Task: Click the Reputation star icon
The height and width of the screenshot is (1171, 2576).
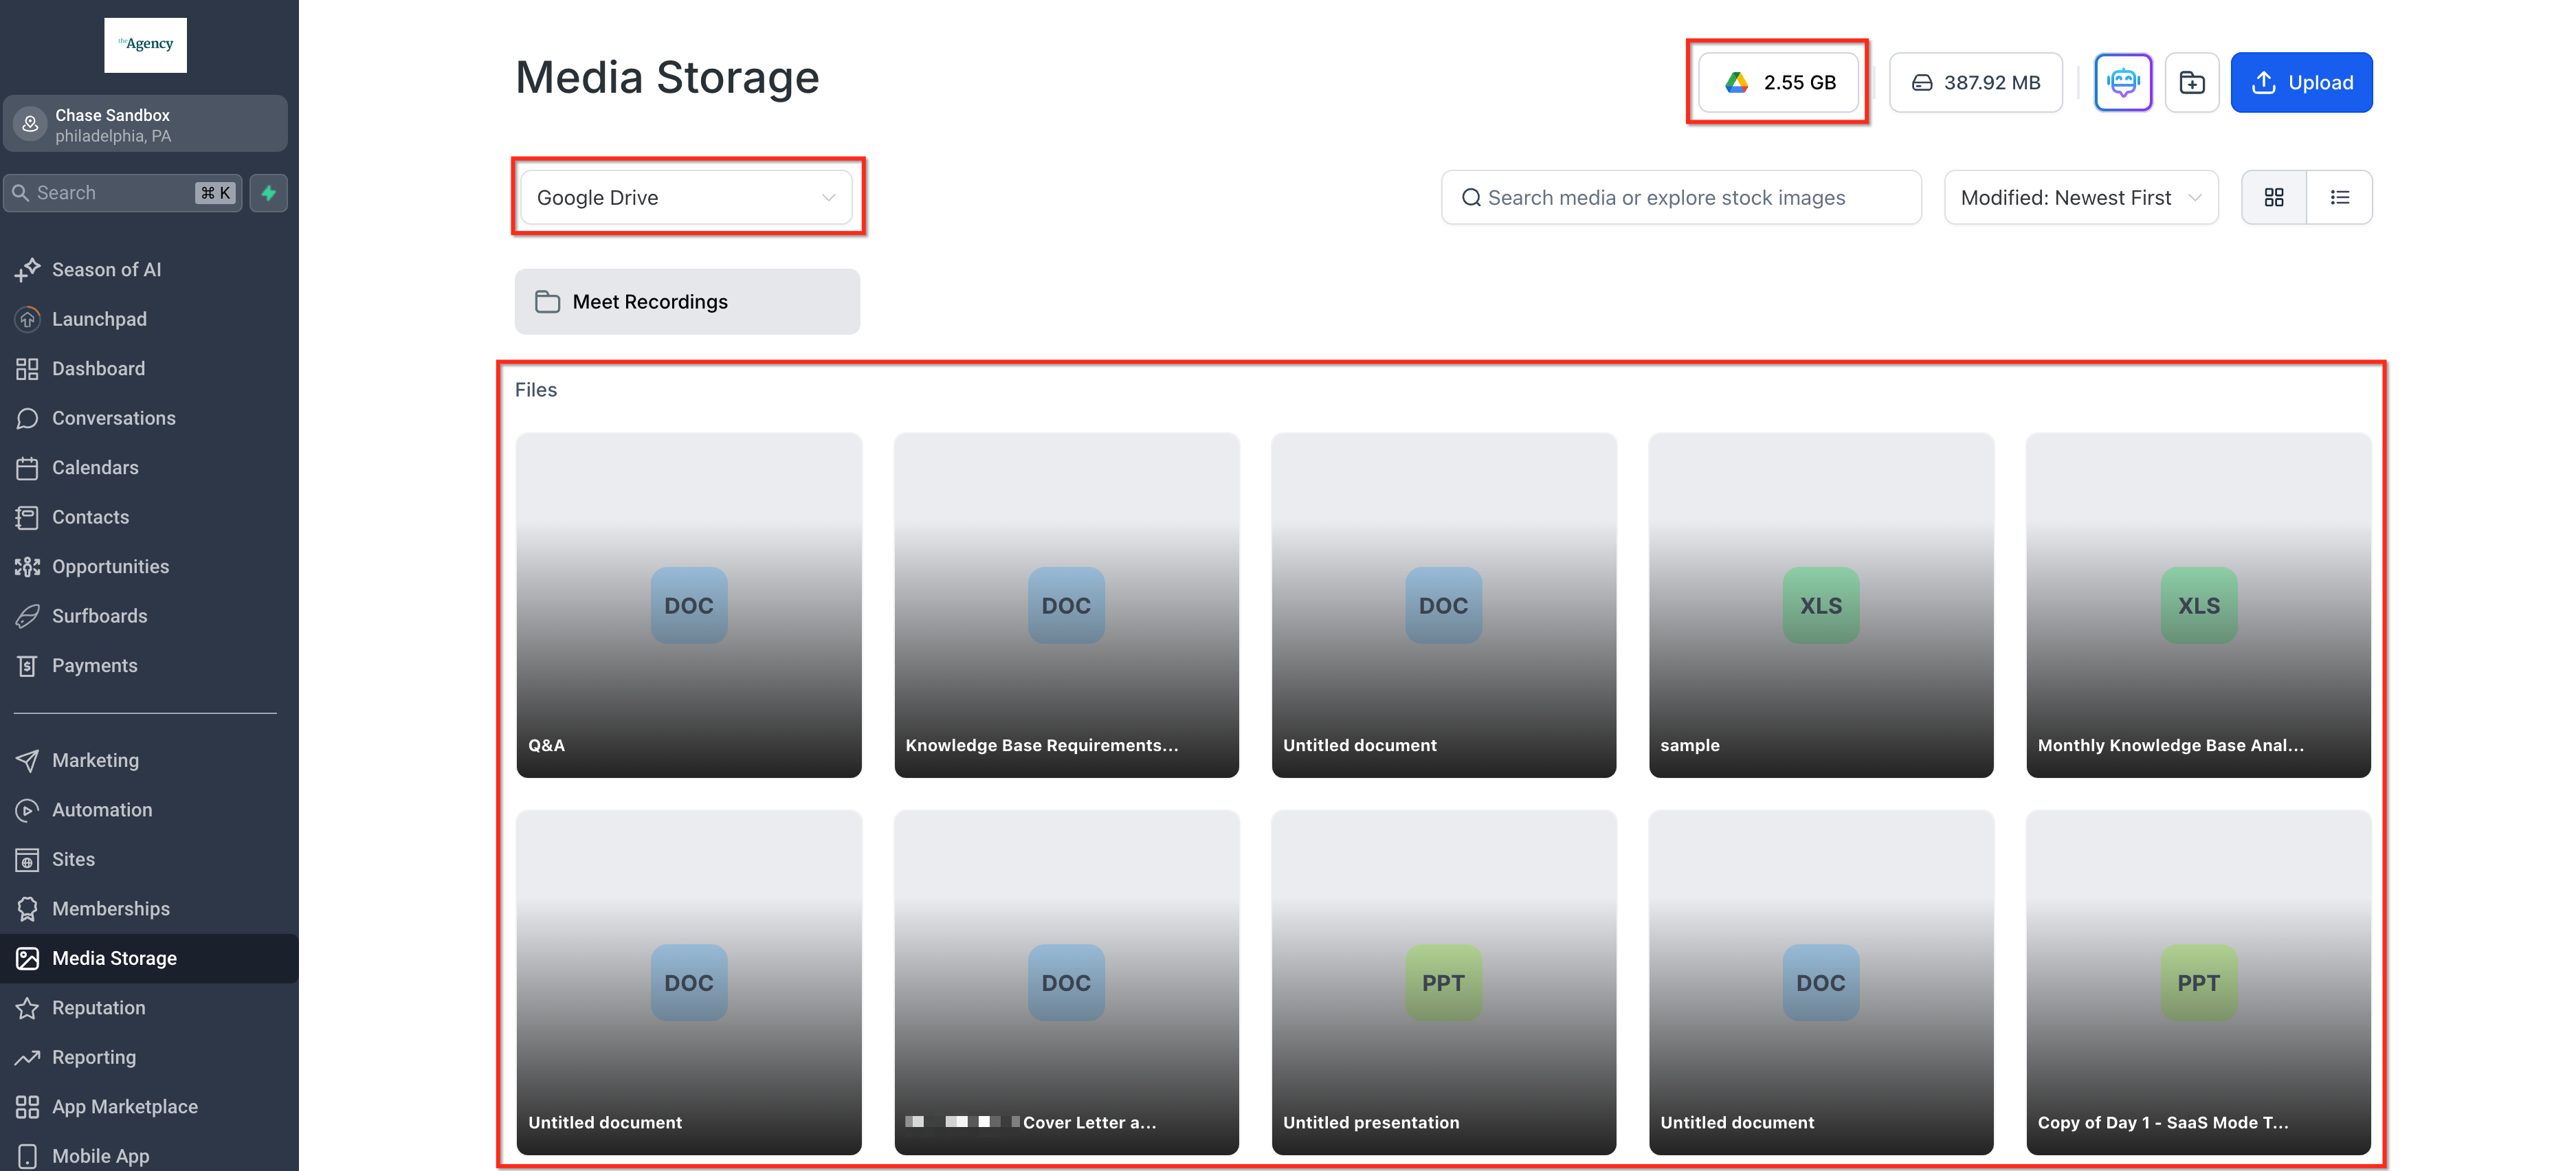Action: pos(27,1008)
